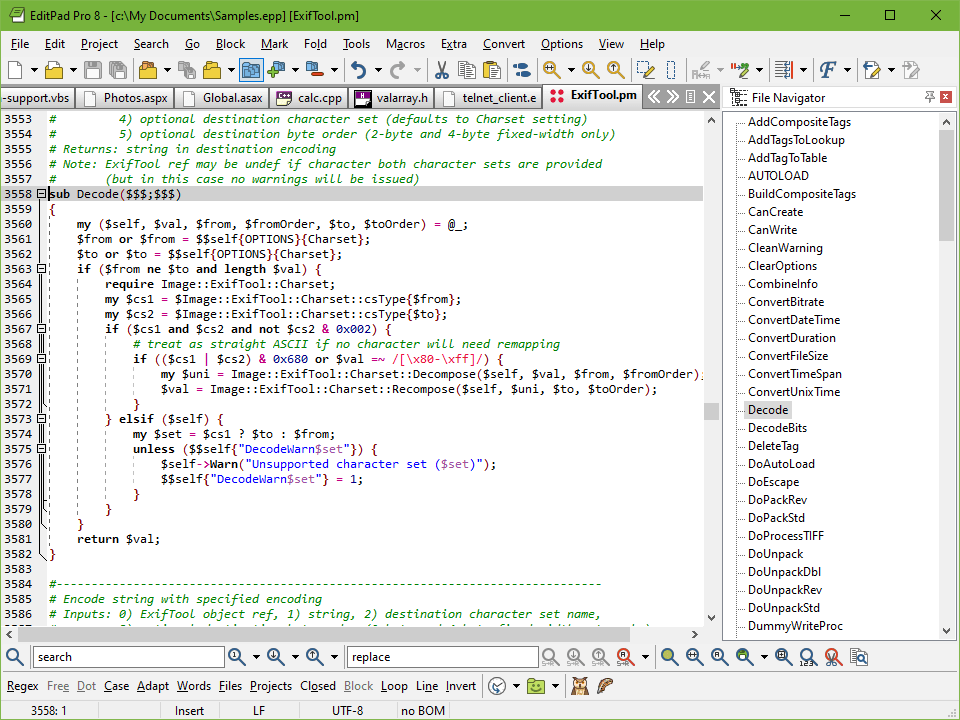Close the ExifTool.pm tab with X
960x720 pixels.
(x=709, y=97)
